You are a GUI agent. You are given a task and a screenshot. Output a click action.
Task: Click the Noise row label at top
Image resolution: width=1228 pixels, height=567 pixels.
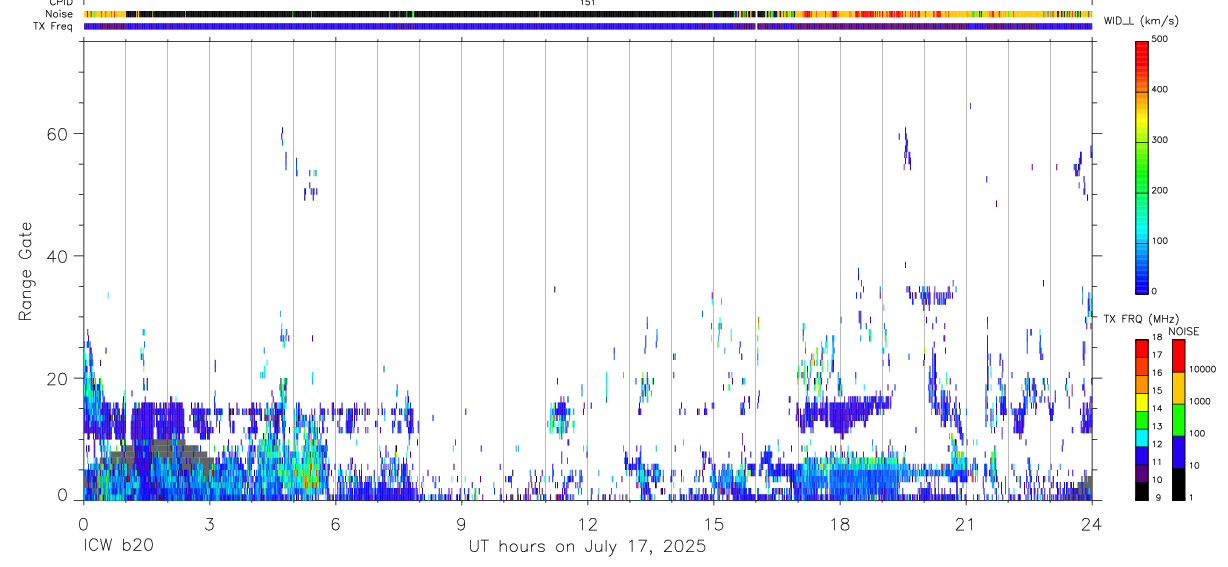pyautogui.click(x=60, y=14)
